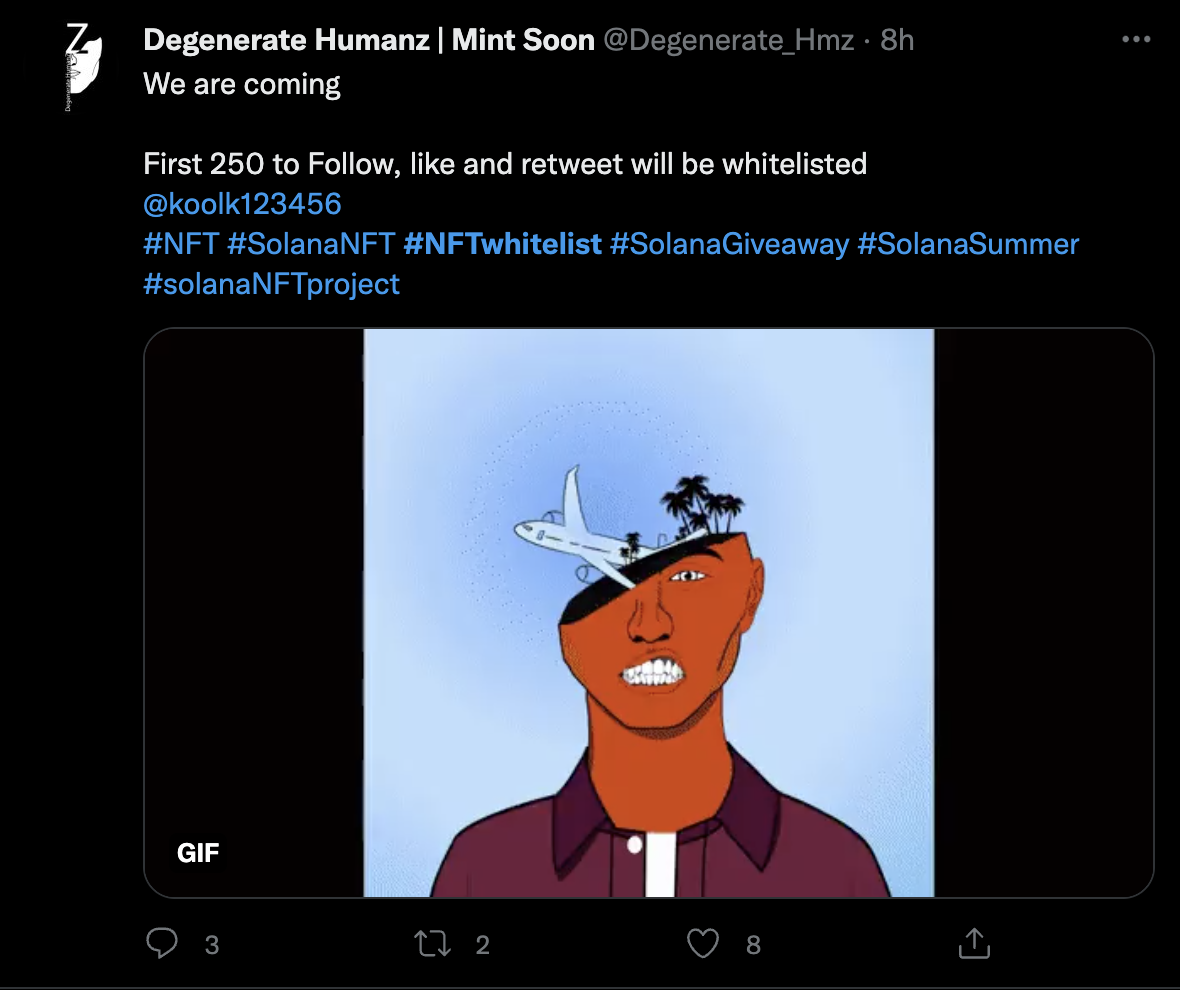
Task: Click the share tweet icon
Action: [974, 944]
